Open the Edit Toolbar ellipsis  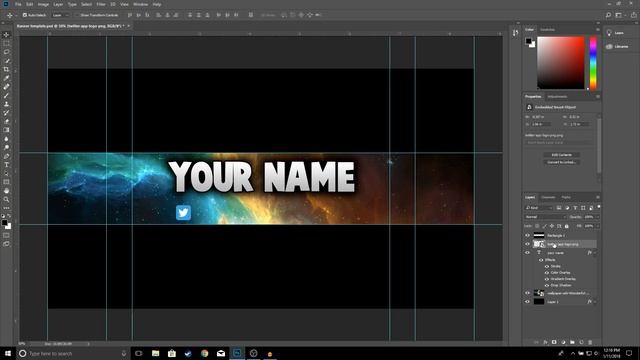(x=6, y=208)
